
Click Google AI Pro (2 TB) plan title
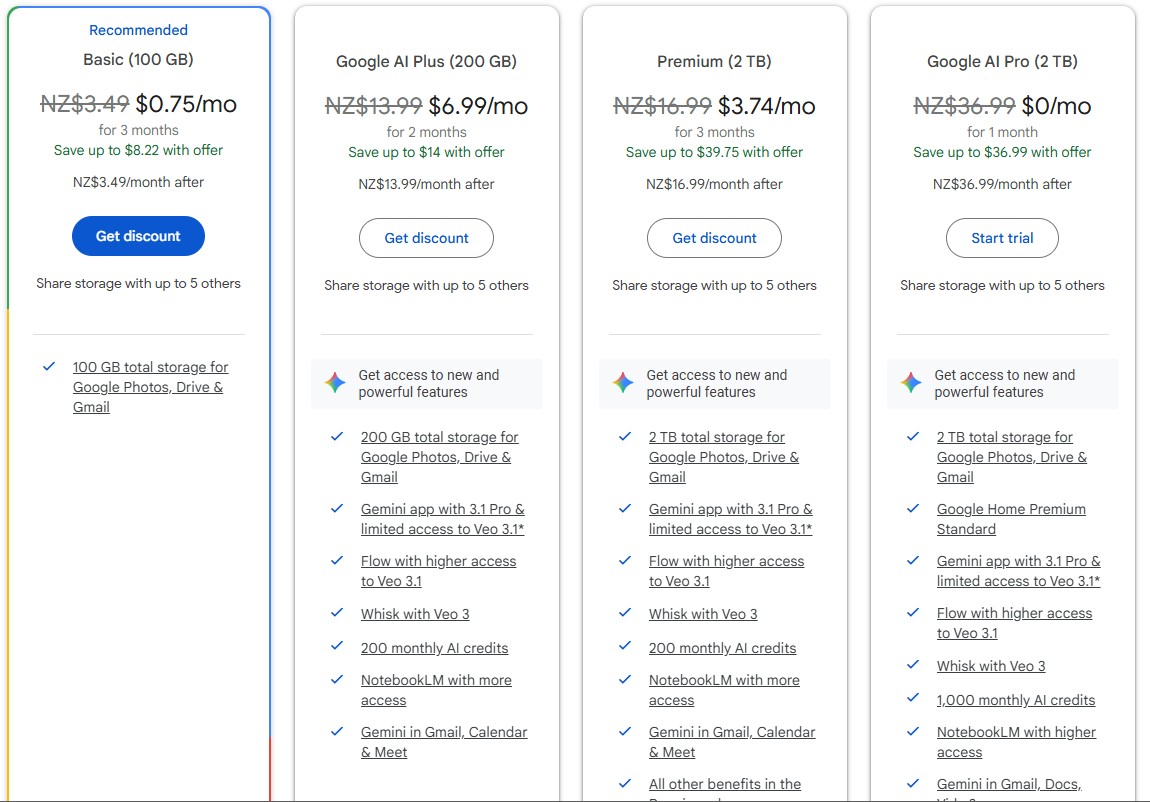1002,61
